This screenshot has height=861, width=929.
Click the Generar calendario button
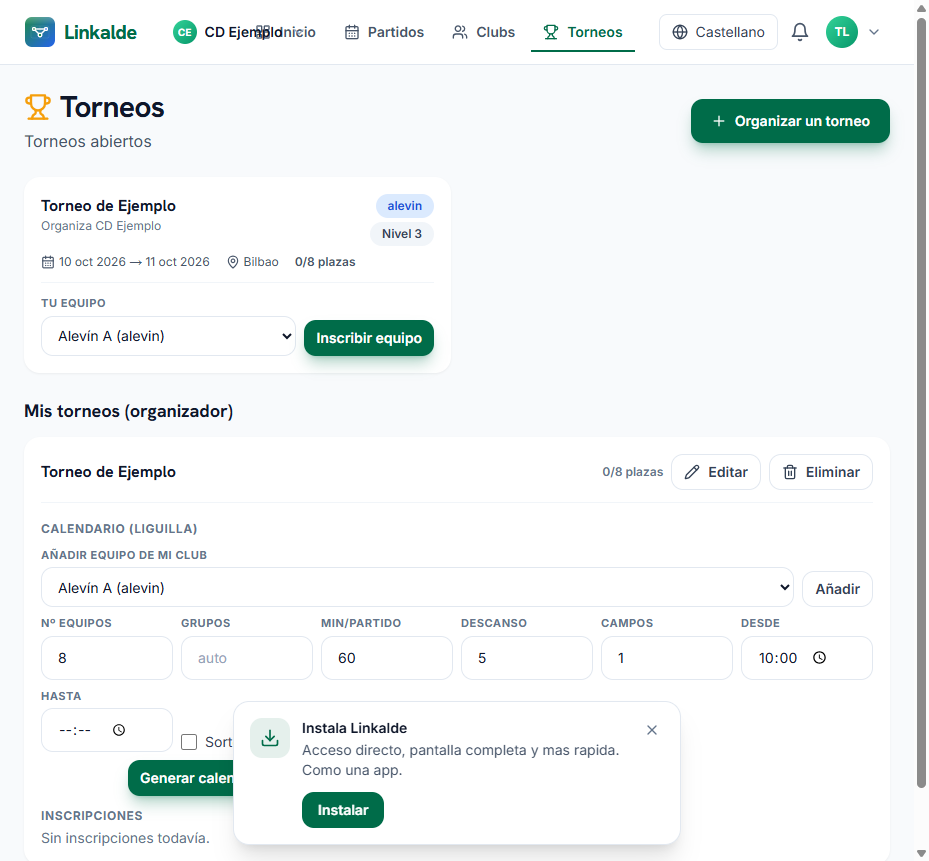click(x=181, y=778)
